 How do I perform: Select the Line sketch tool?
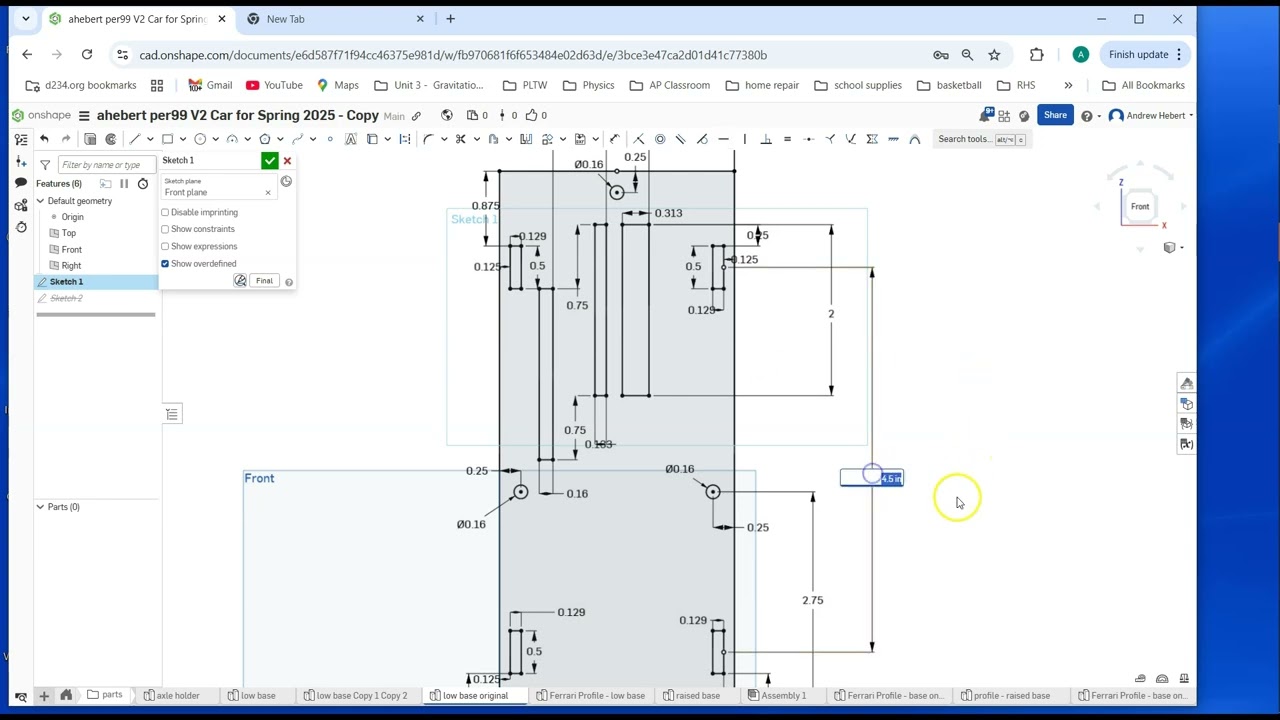[134, 139]
